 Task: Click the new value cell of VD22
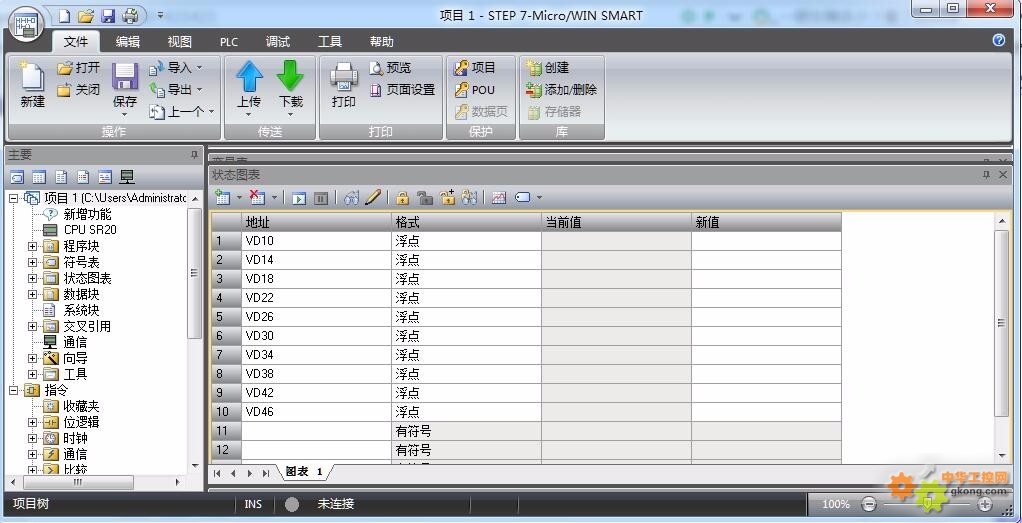coord(766,298)
